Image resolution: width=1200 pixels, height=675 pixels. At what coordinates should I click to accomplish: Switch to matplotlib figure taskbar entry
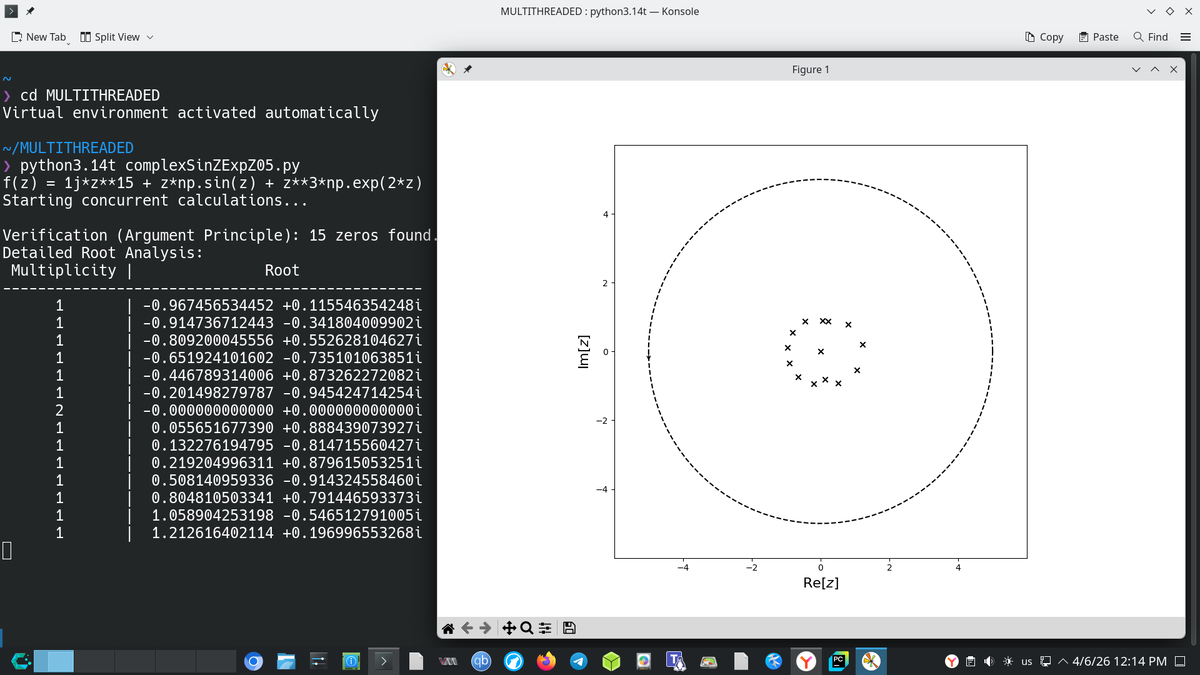point(872,661)
